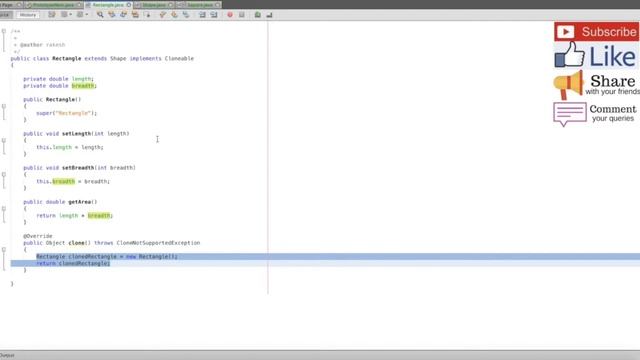The image size is (640, 360).
Task: Collapse the Javadoc comment fold
Action: (4, 31)
